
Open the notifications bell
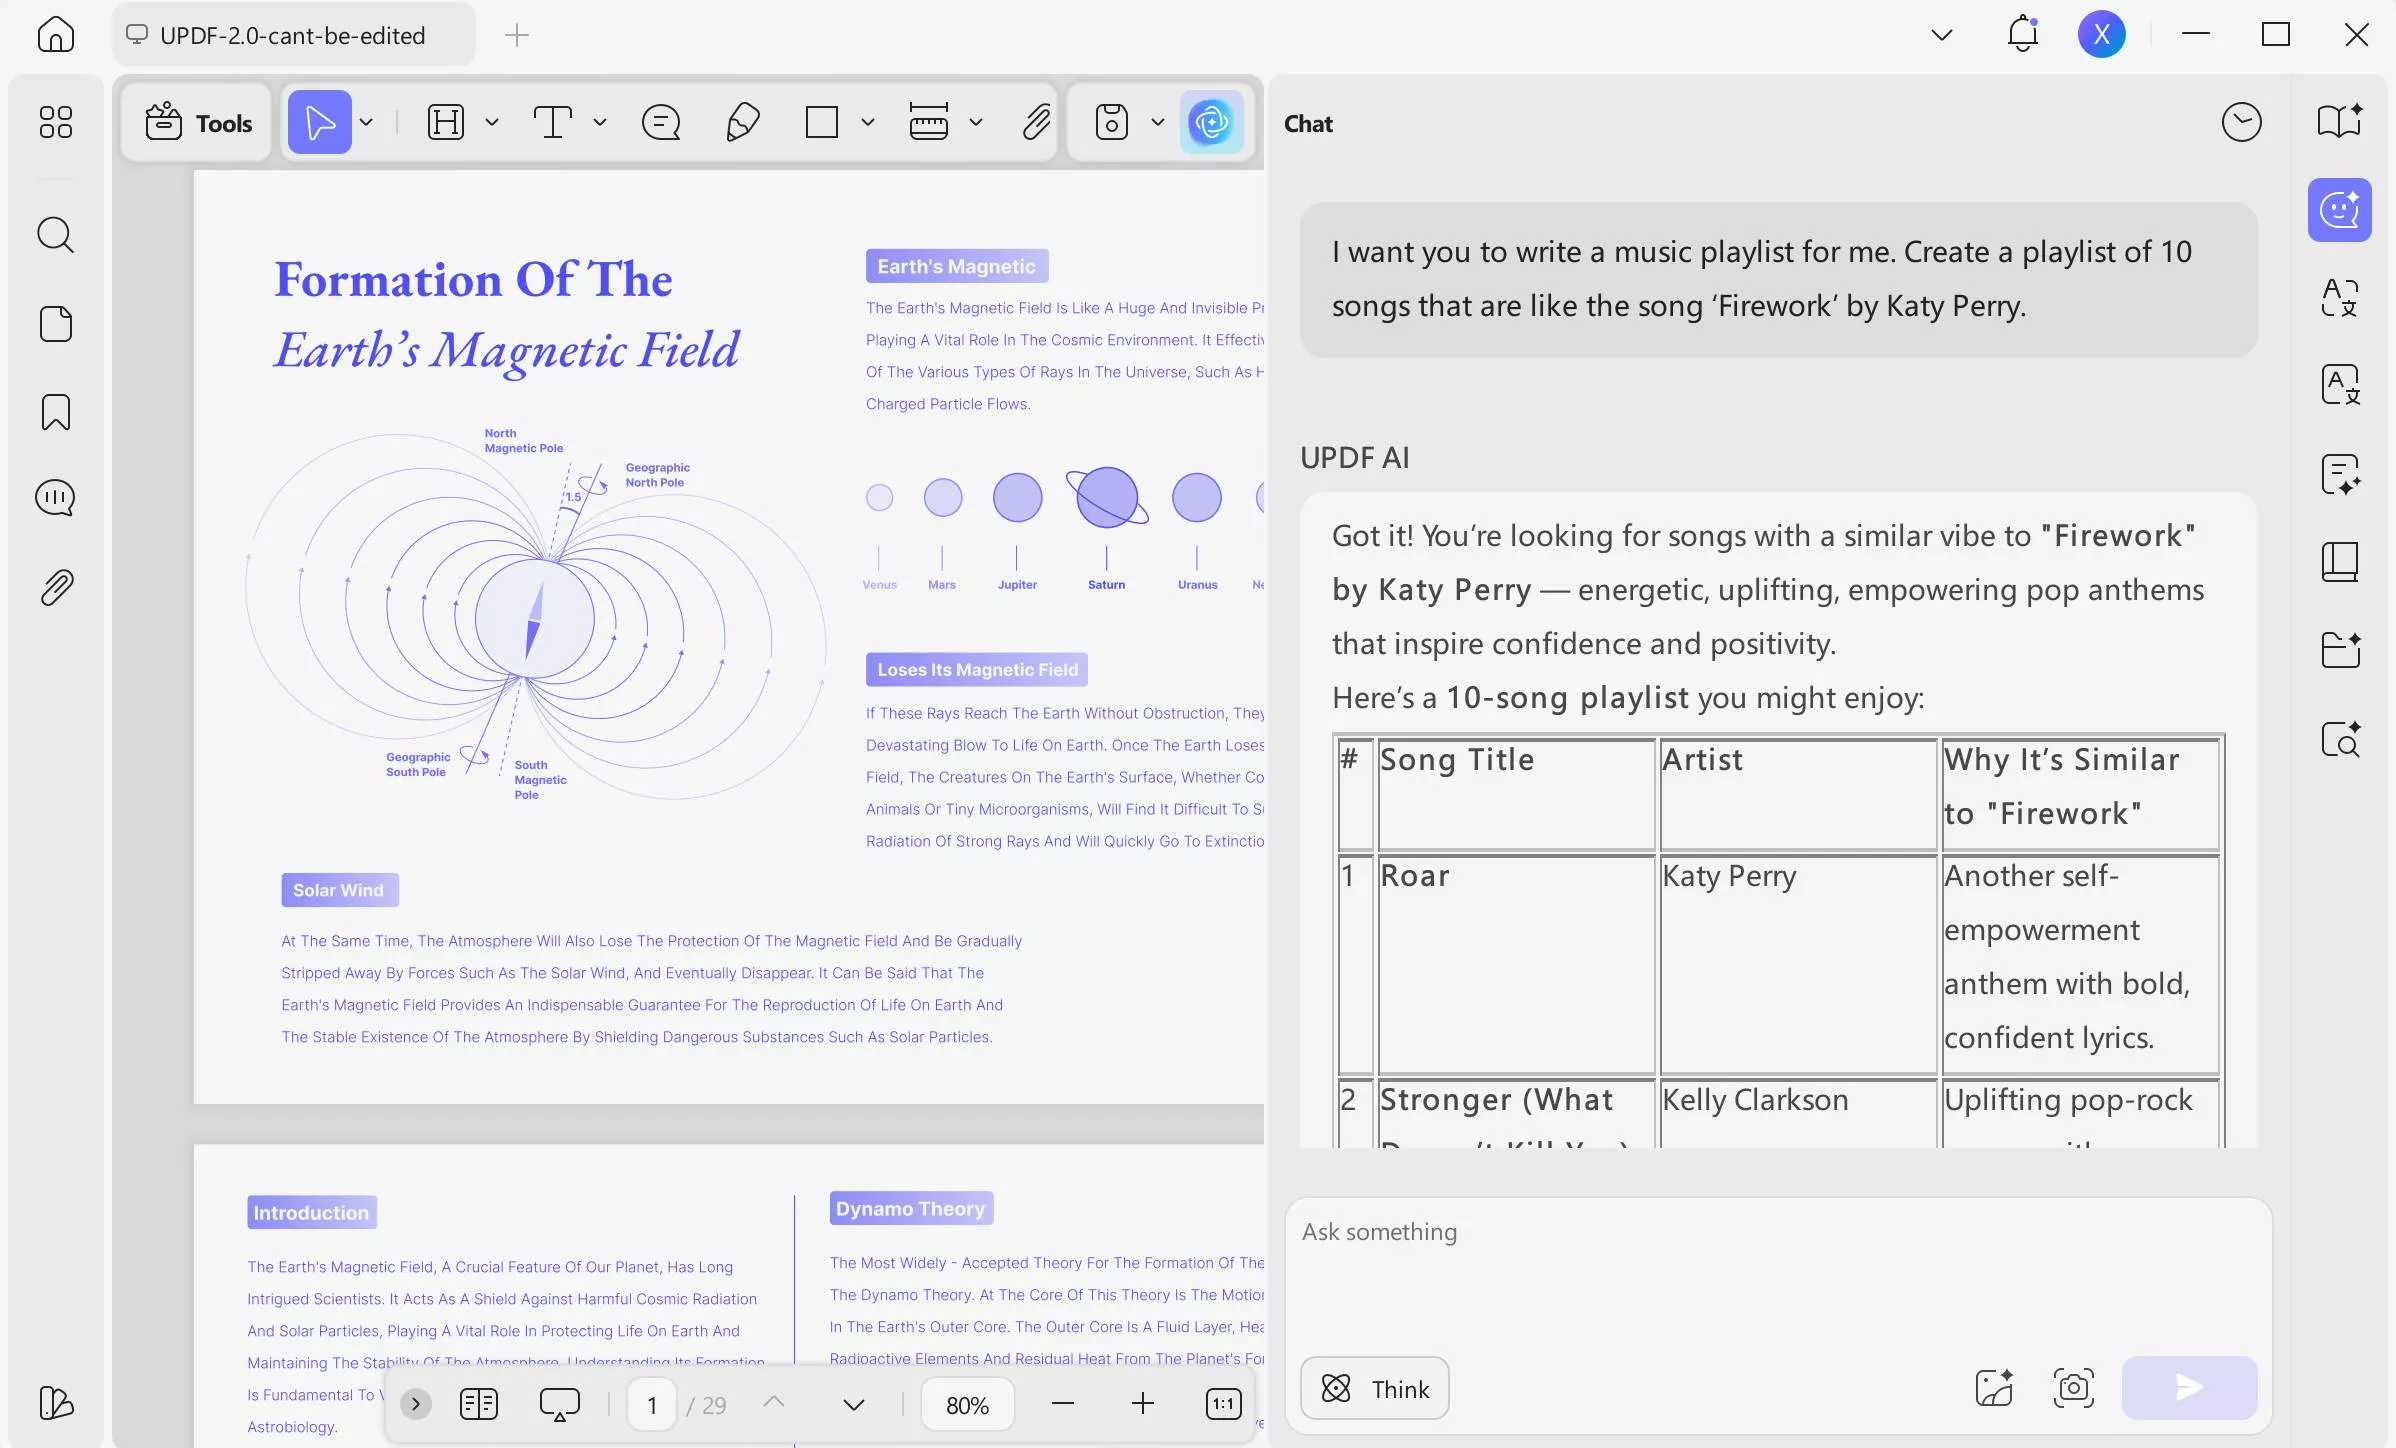tap(2022, 34)
